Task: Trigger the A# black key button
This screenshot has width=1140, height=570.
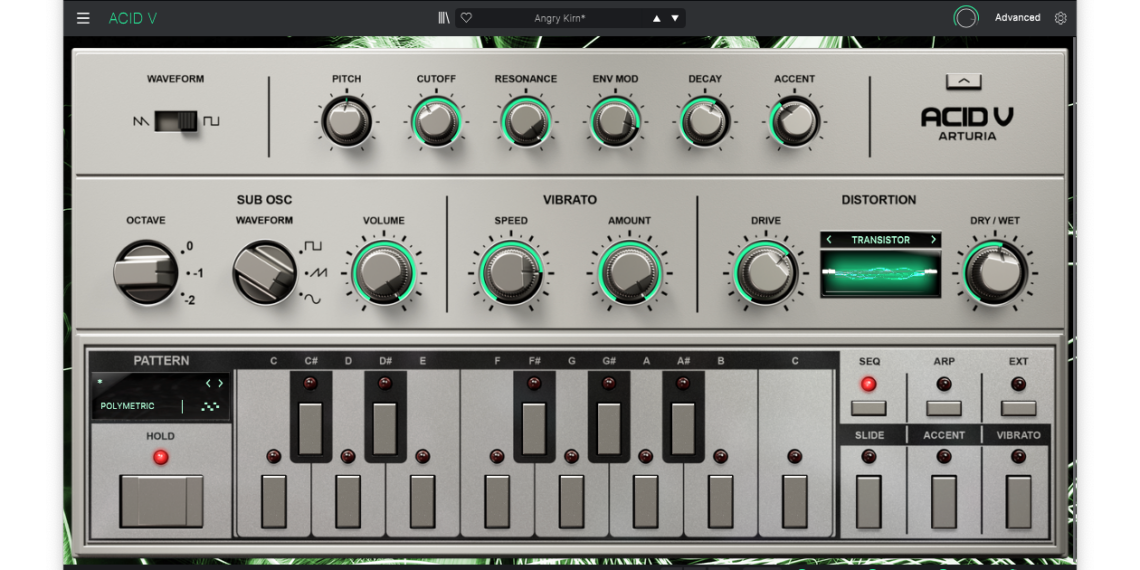Action: click(683, 428)
